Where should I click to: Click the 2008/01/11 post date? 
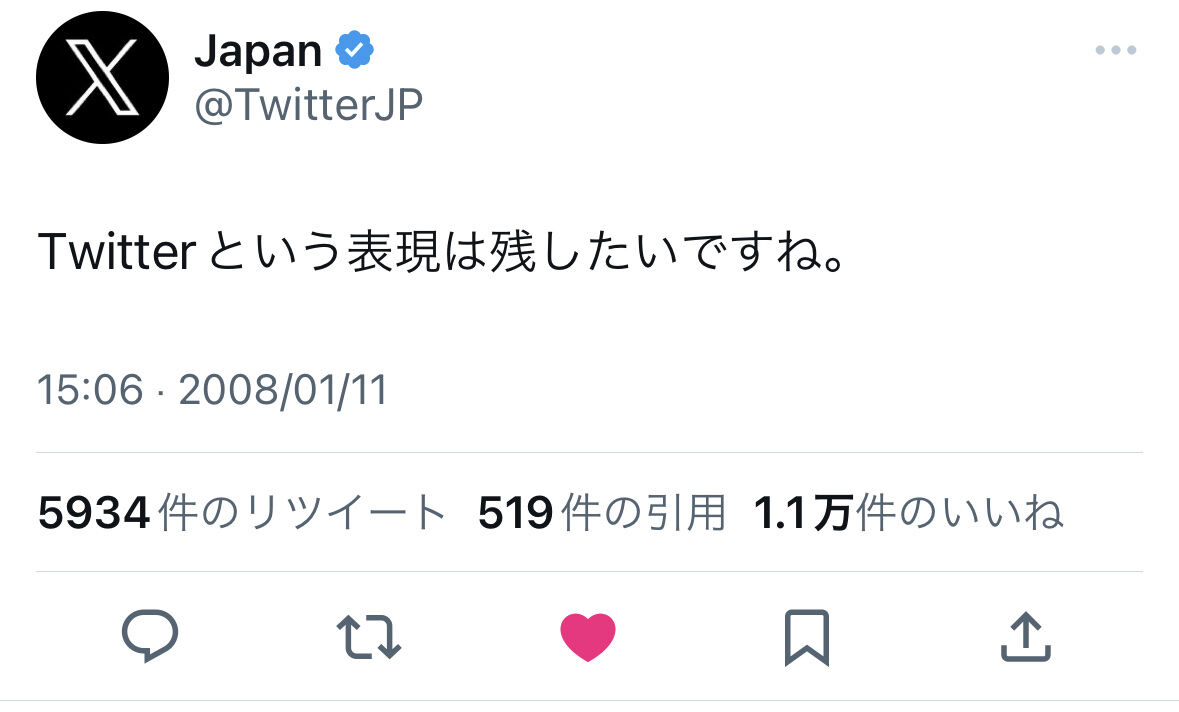point(283,390)
